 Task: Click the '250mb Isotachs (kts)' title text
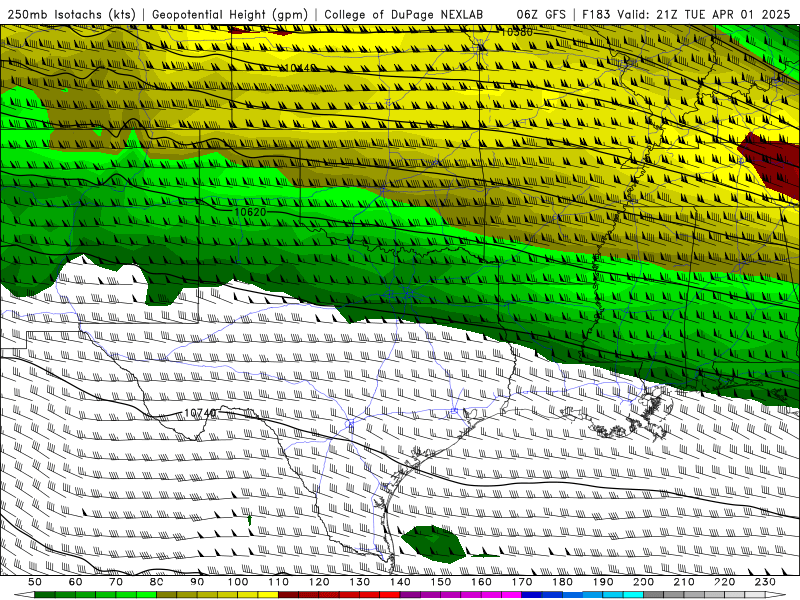click(72, 14)
